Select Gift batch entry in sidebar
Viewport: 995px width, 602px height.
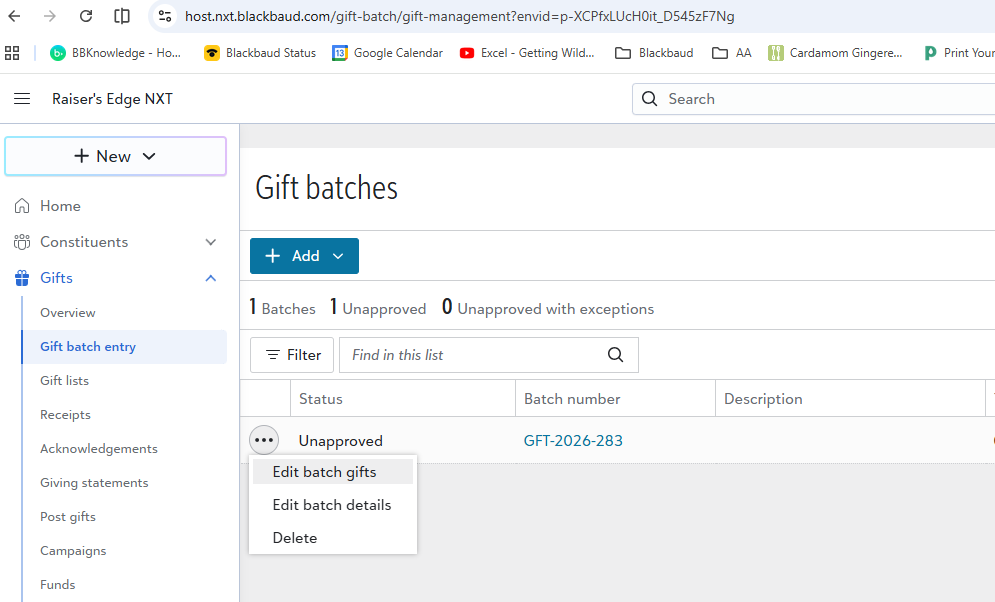(124, 347)
